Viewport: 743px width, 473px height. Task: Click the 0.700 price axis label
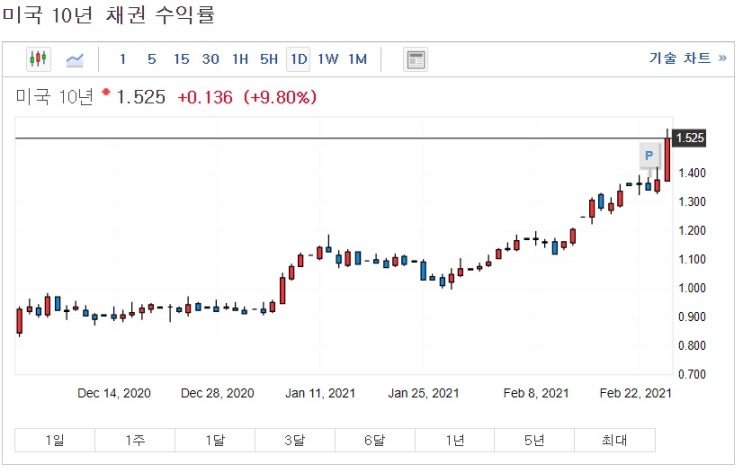pos(692,374)
